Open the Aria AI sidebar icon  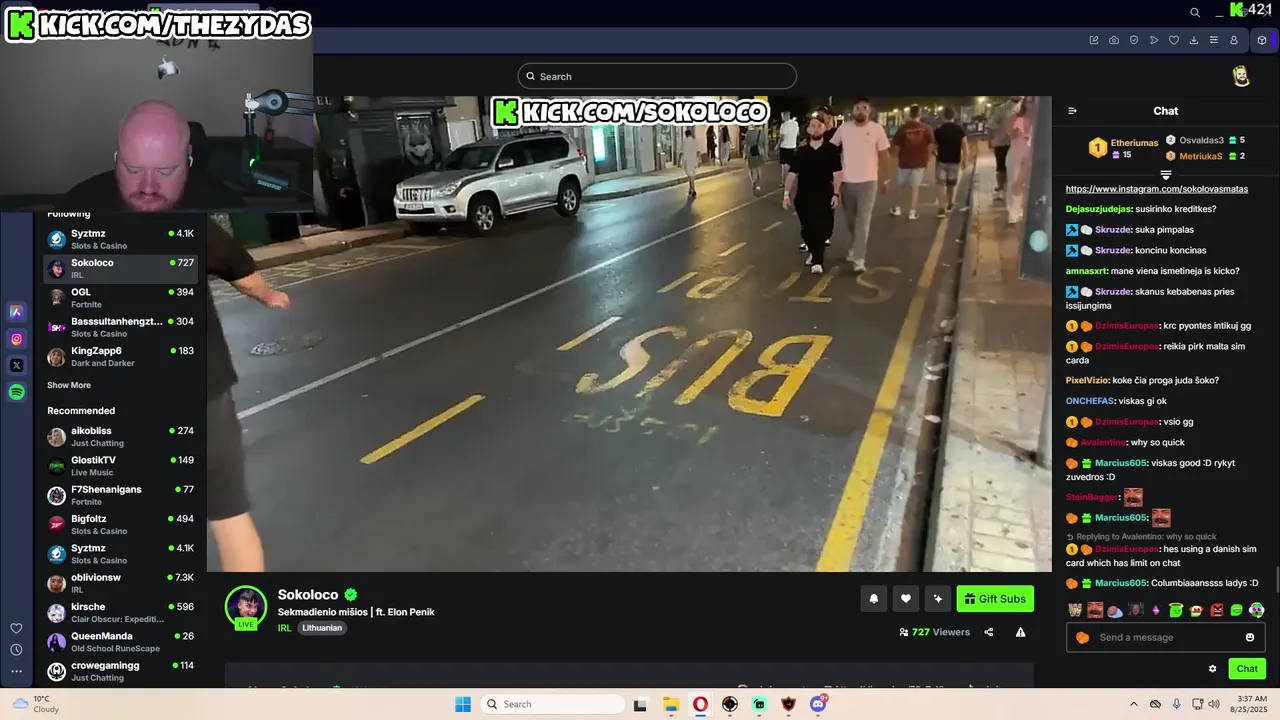16,312
